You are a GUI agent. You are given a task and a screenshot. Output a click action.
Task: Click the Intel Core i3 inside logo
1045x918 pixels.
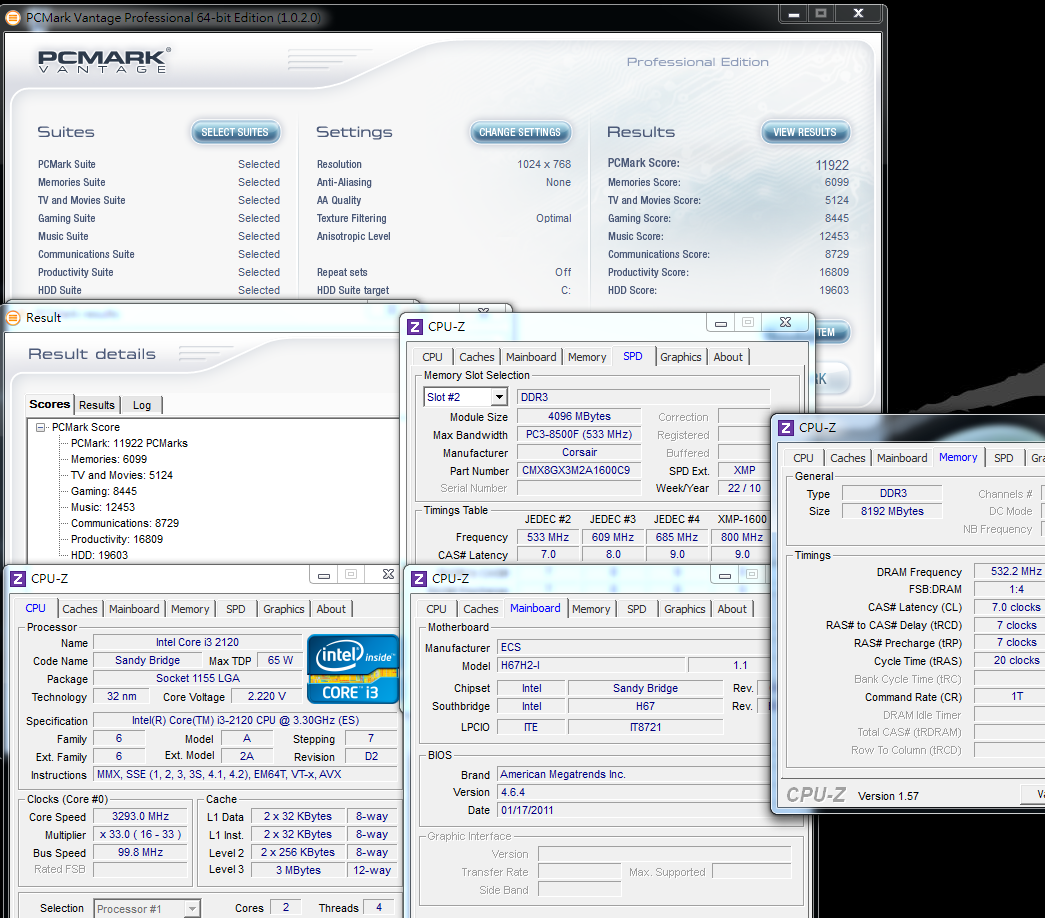point(352,669)
